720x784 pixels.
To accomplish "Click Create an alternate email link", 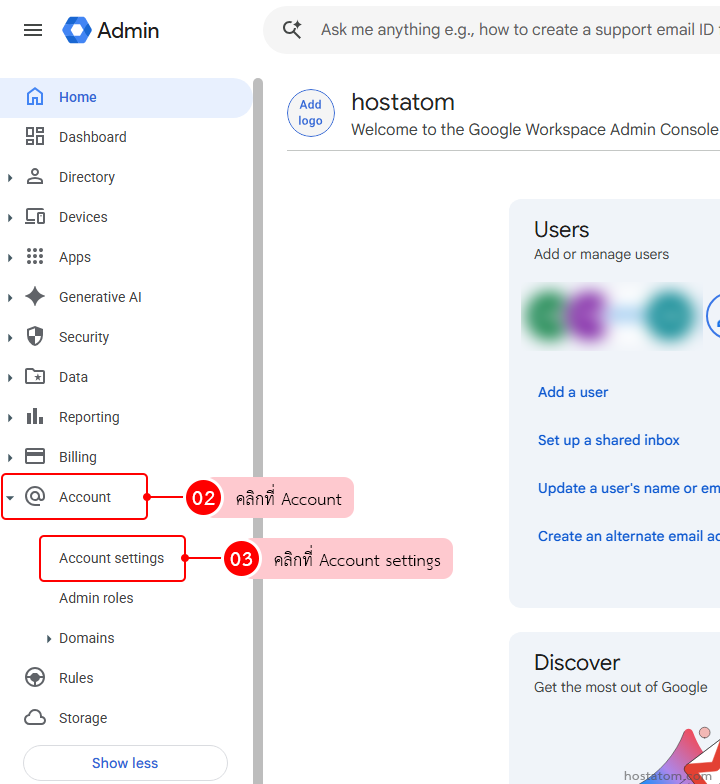I will (628, 536).
